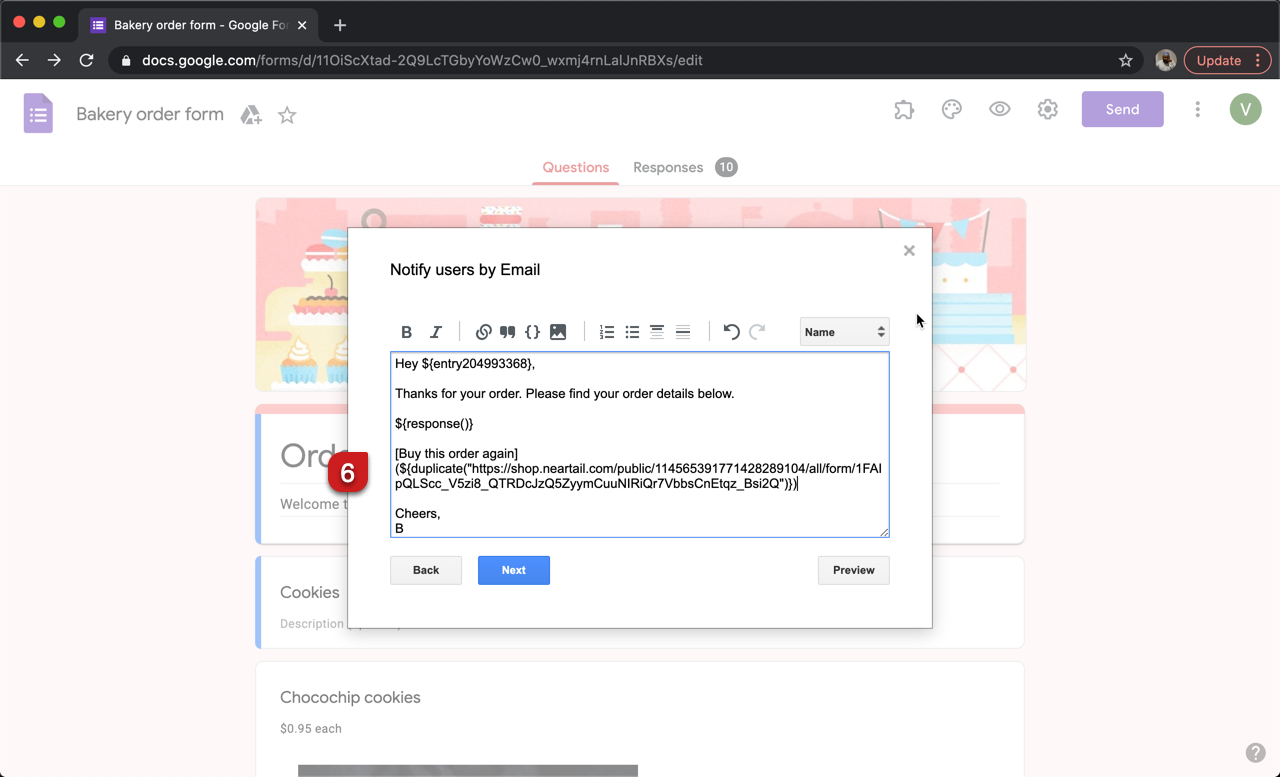This screenshot has height=777, width=1280.
Task: Switch to the Responses tab
Action: (668, 167)
